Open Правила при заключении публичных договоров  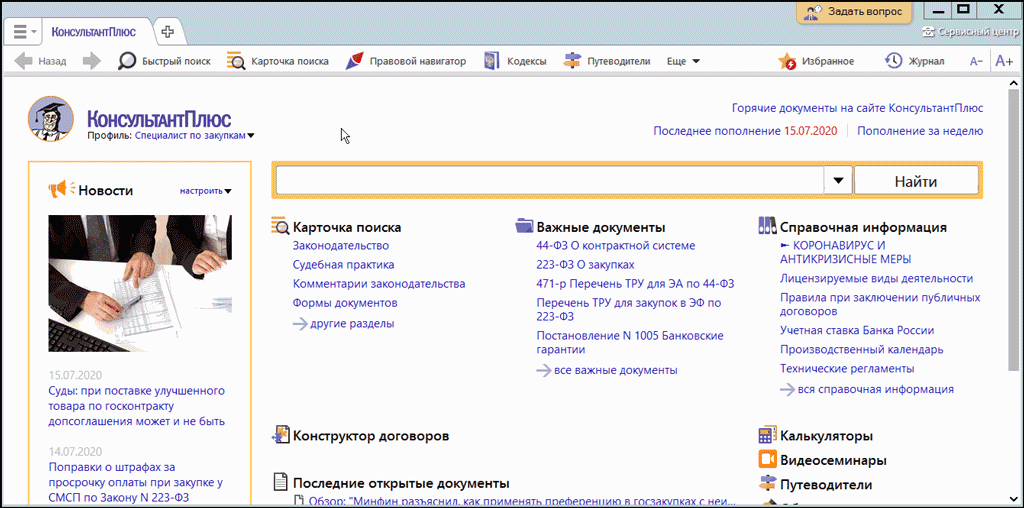(880, 304)
